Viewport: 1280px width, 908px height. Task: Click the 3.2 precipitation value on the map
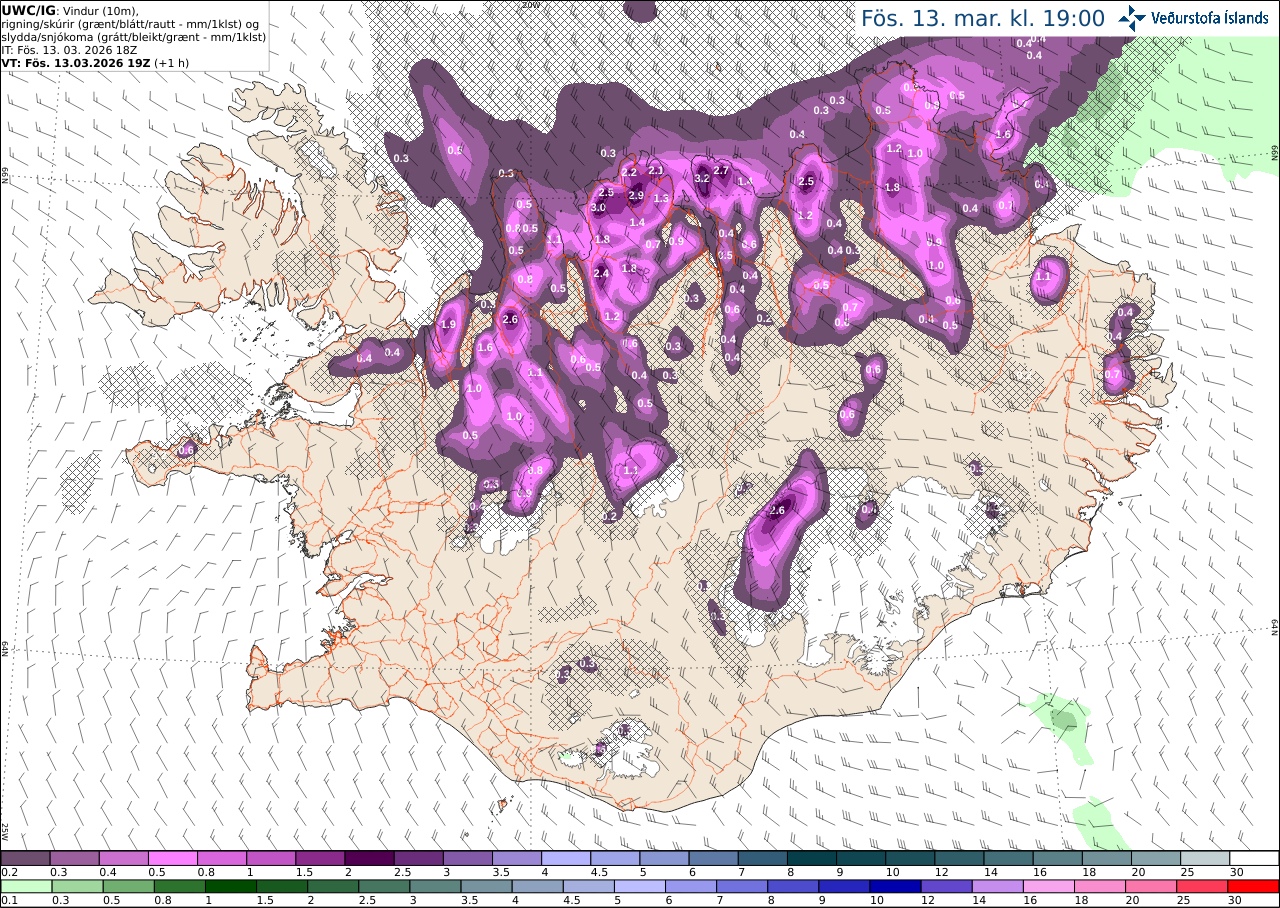(x=702, y=178)
